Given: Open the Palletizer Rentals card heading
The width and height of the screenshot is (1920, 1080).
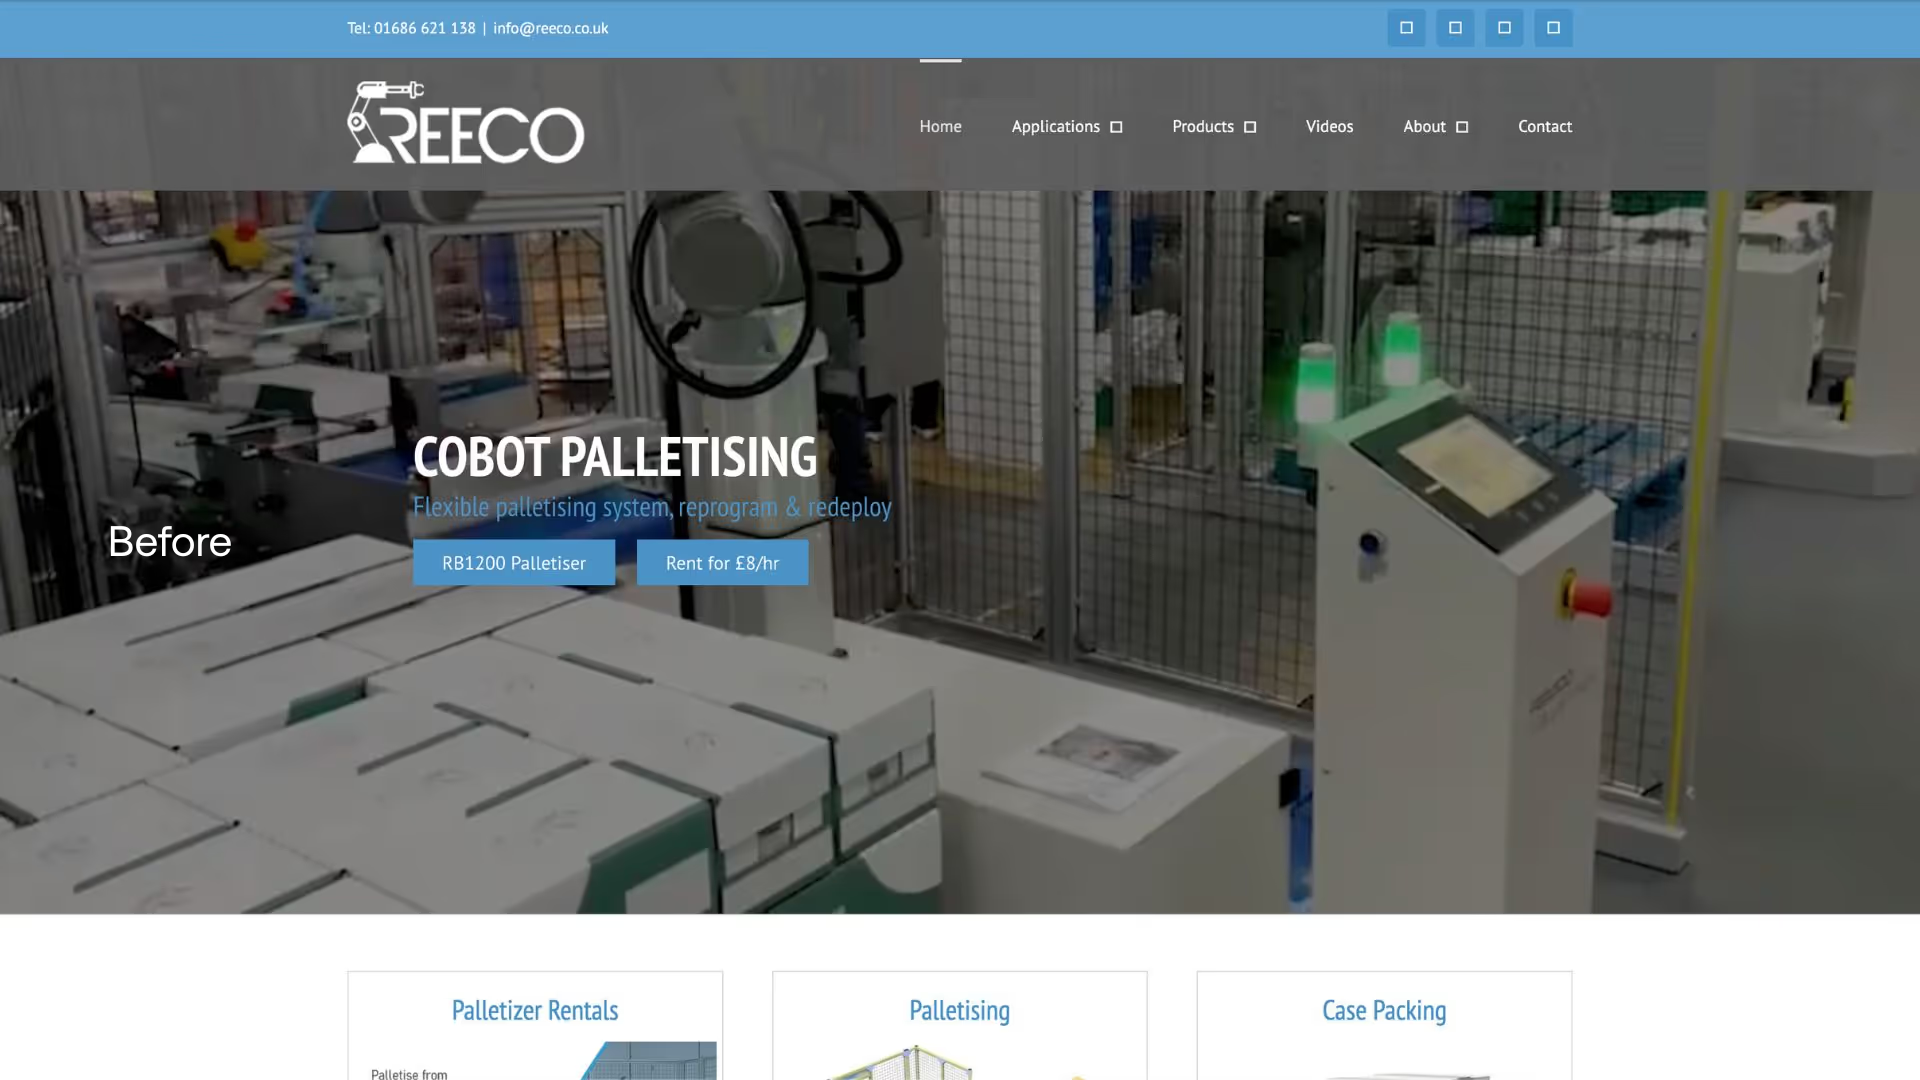Looking at the screenshot, I should click(535, 1010).
